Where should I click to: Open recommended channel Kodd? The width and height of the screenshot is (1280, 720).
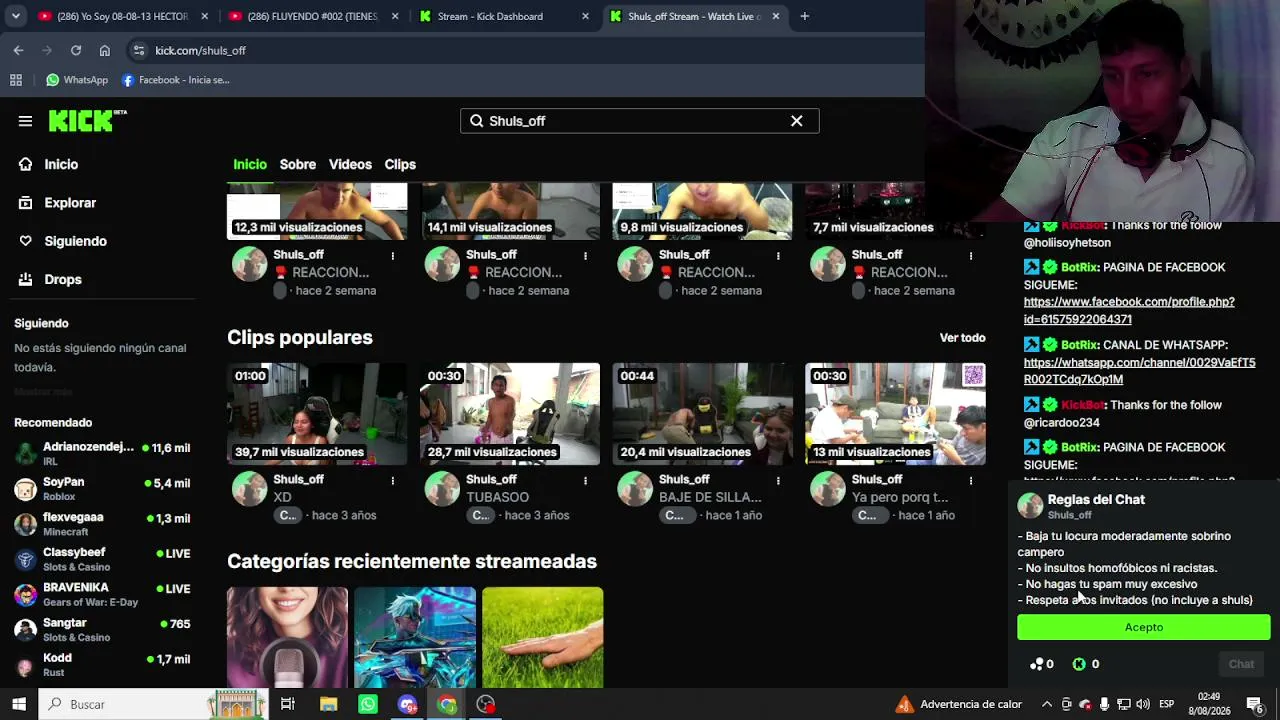102,664
